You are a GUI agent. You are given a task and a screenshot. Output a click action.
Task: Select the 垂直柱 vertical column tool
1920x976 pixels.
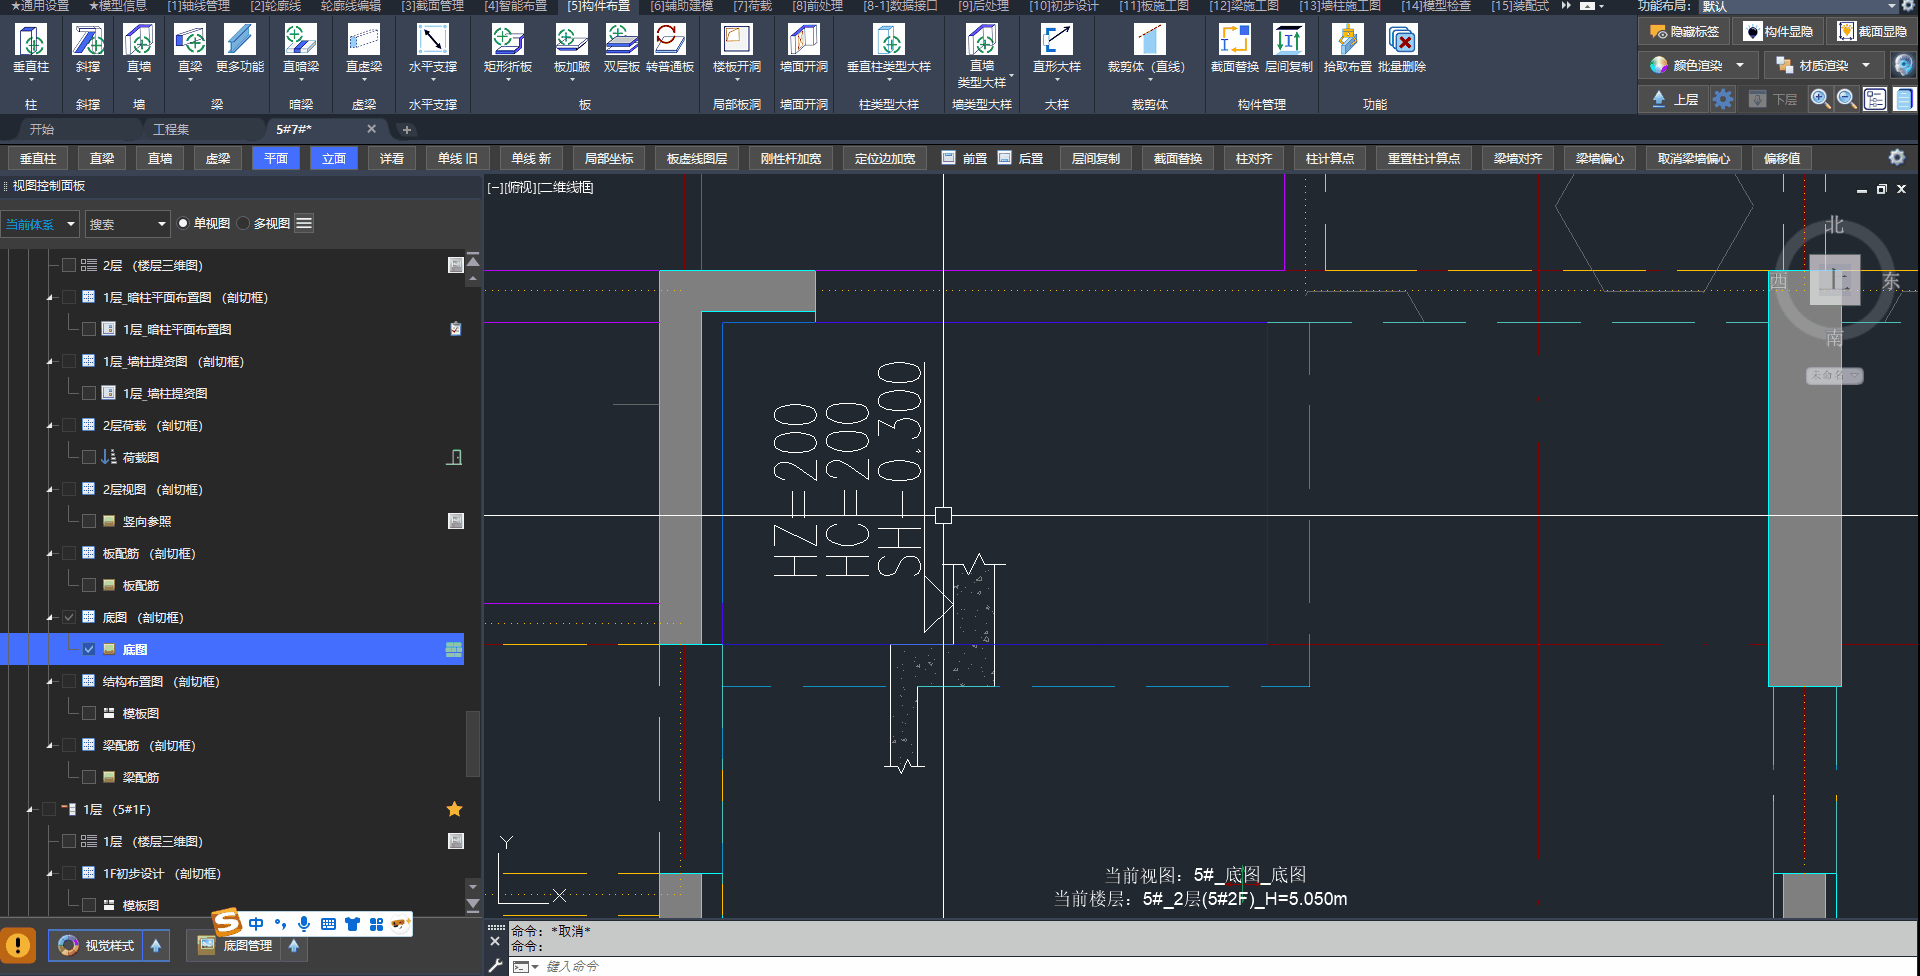pos(30,41)
